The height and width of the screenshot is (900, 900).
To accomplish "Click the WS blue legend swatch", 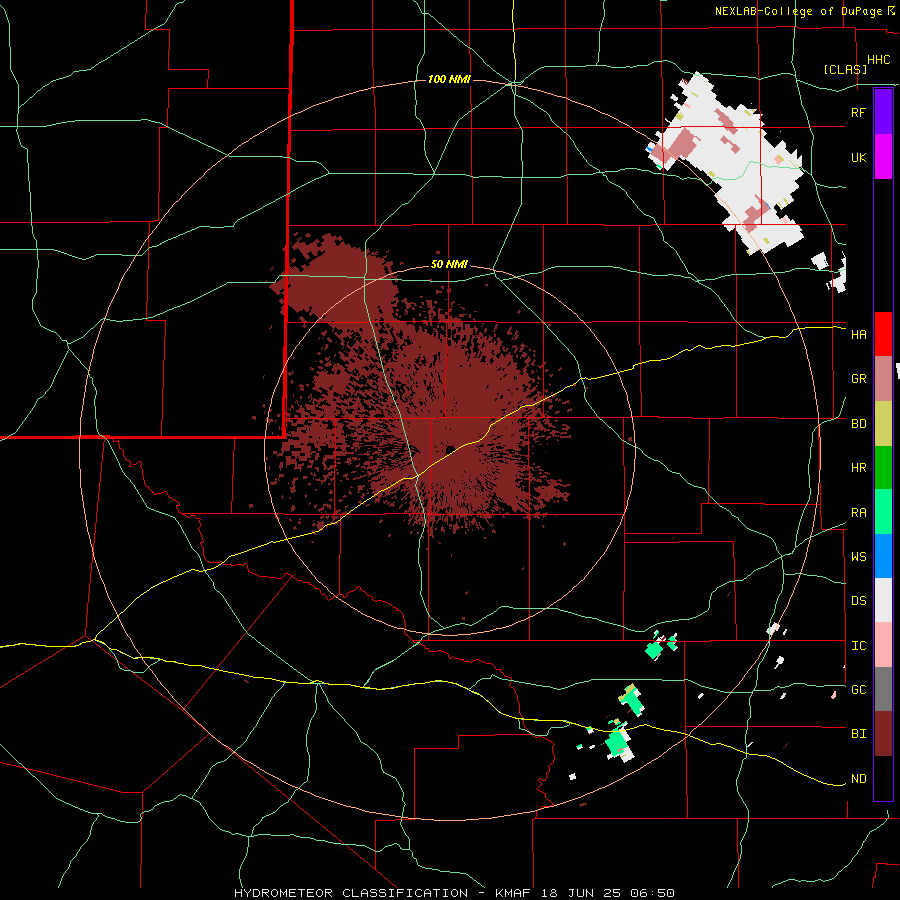I will (883, 556).
